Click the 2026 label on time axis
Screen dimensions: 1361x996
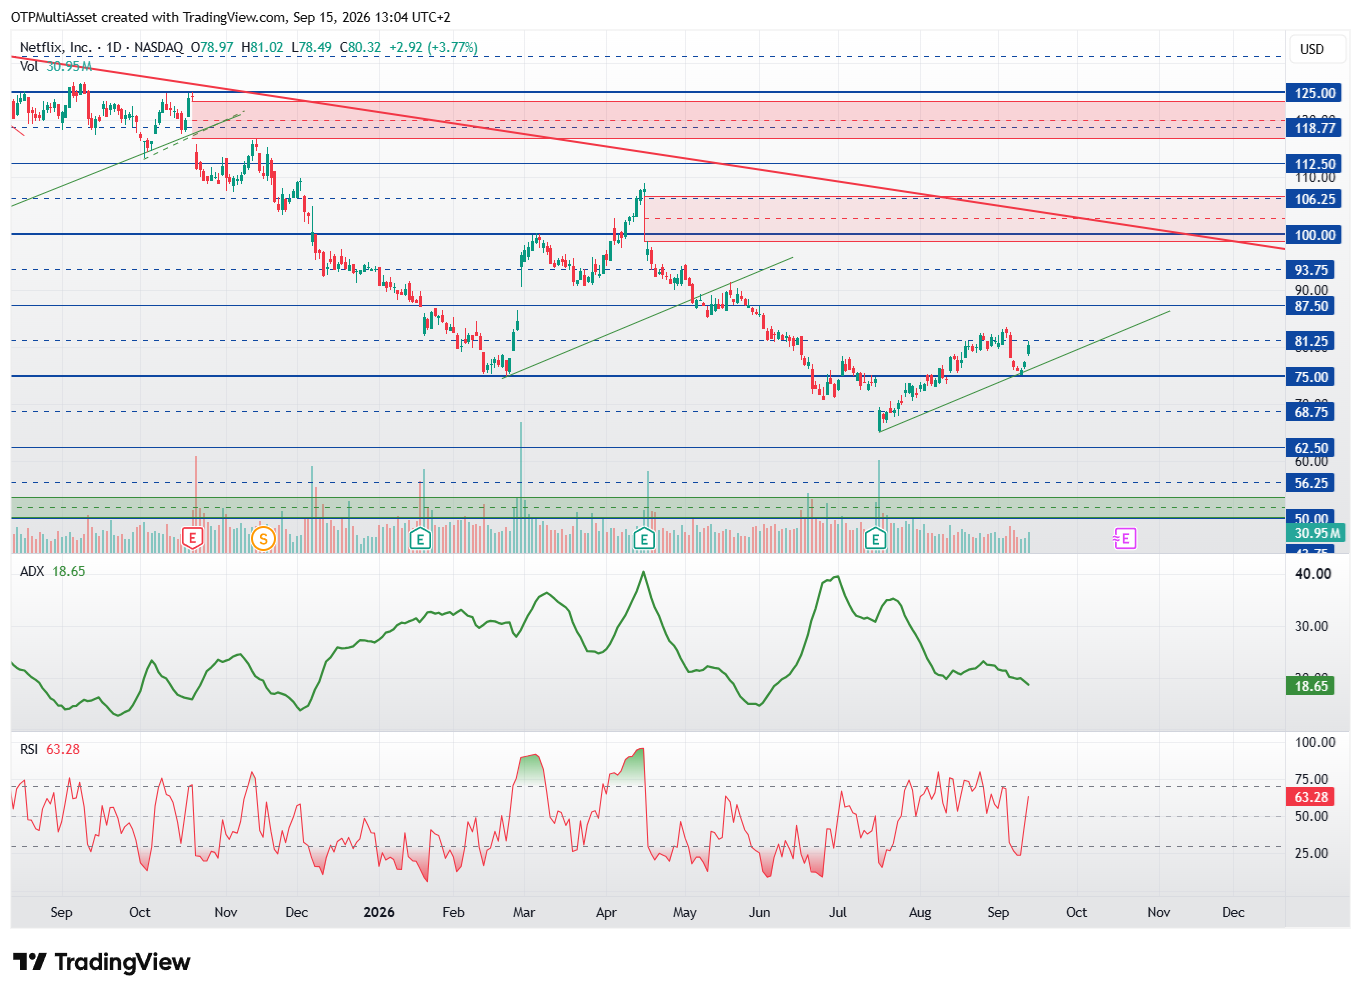[x=379, y=912]
